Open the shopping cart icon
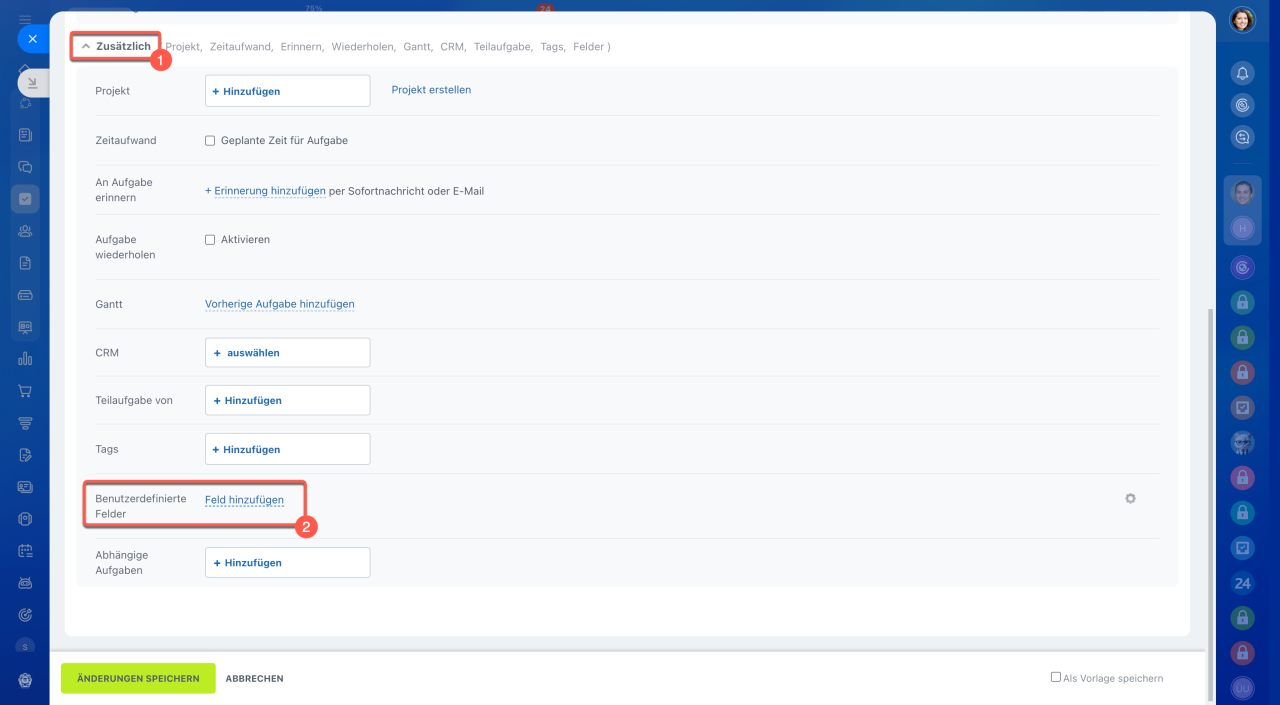This screenshot has width=1280, height=705. (x=25, y=391)
